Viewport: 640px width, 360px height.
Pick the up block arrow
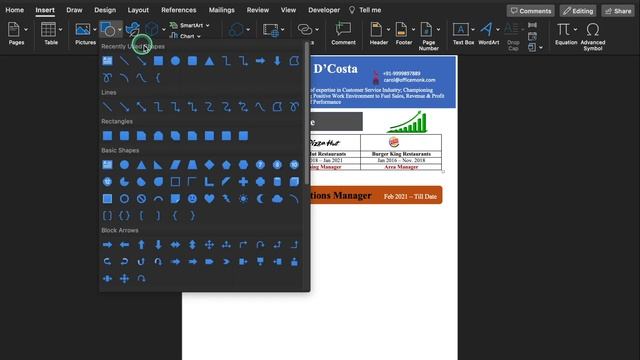(141, 244)
